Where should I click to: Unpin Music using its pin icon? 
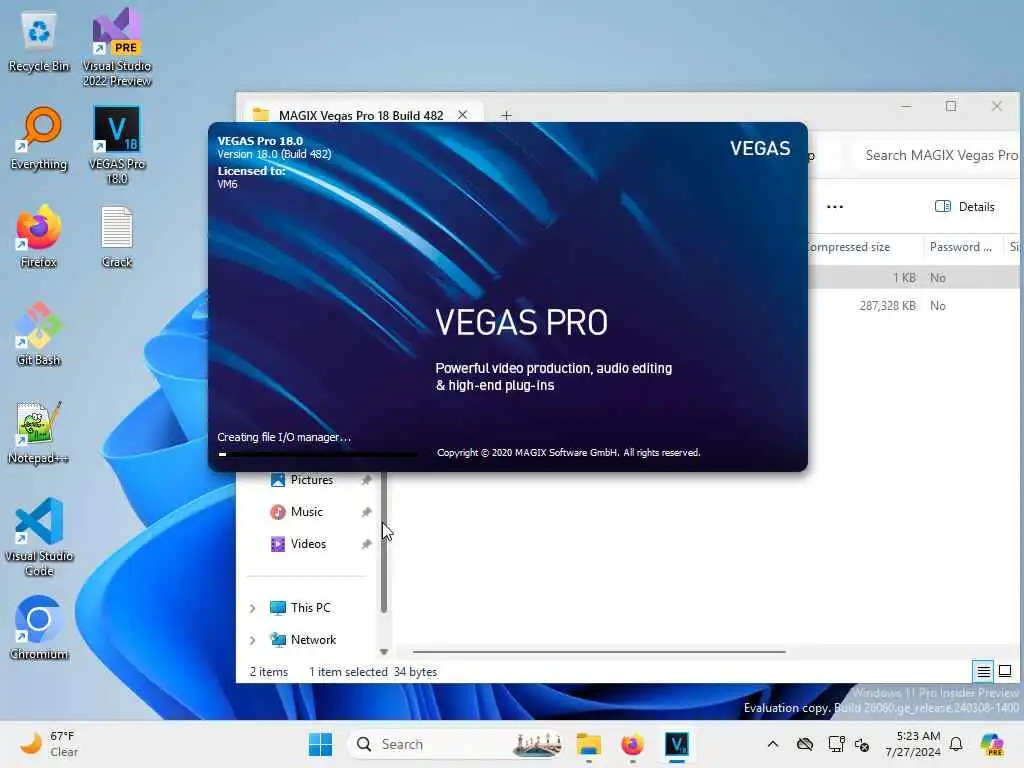(x=366, y=512)
